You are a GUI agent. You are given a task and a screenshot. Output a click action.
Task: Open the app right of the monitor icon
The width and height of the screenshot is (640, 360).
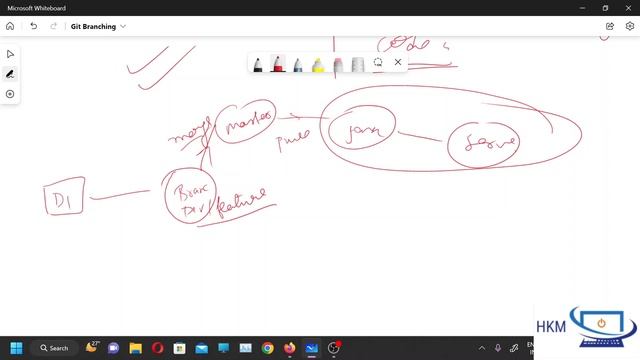click(x=246, y=348)
